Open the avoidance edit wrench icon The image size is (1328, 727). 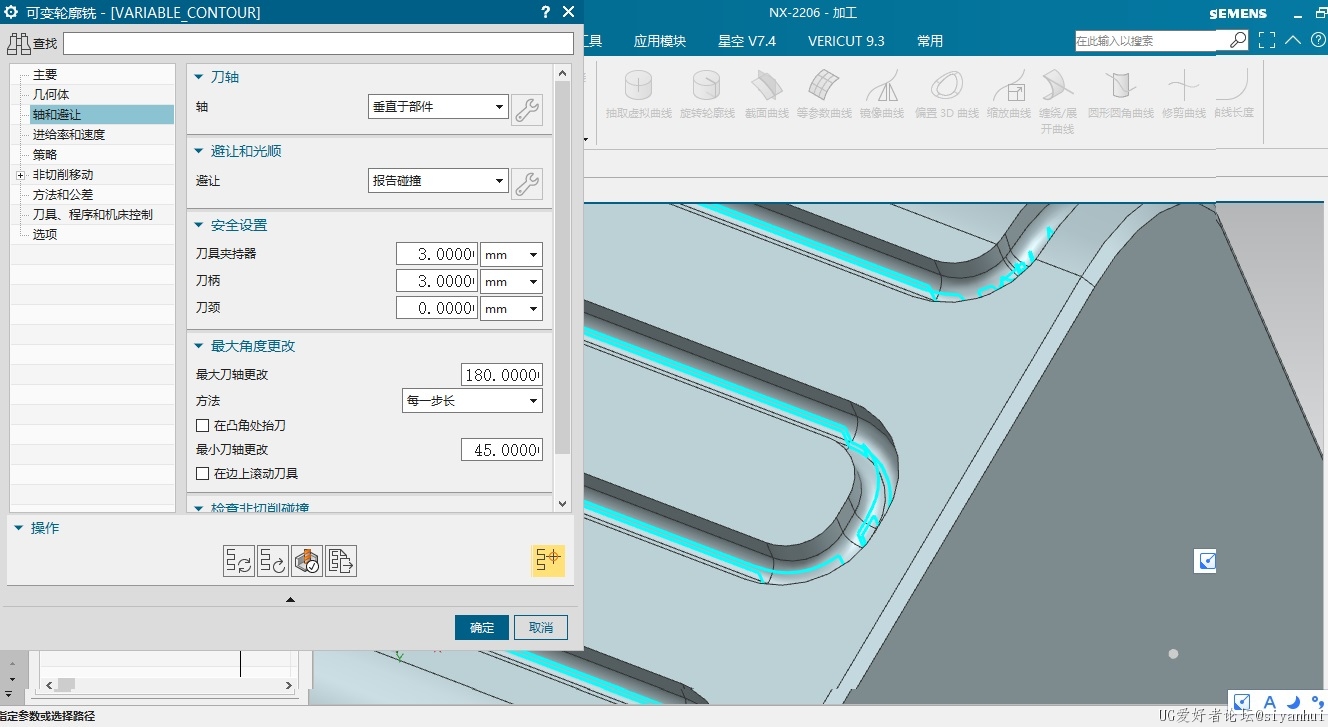527,183
